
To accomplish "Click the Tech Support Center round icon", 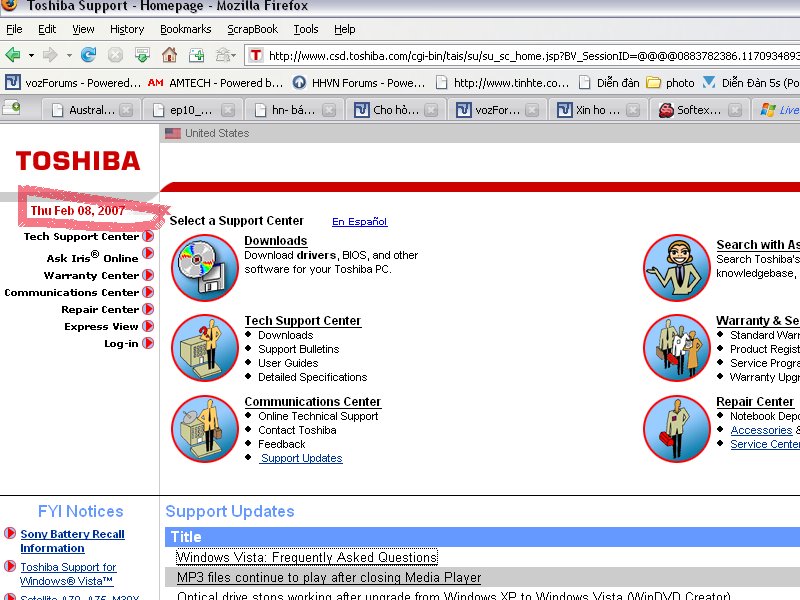I will pyautogui.click(x=205, y=348).
